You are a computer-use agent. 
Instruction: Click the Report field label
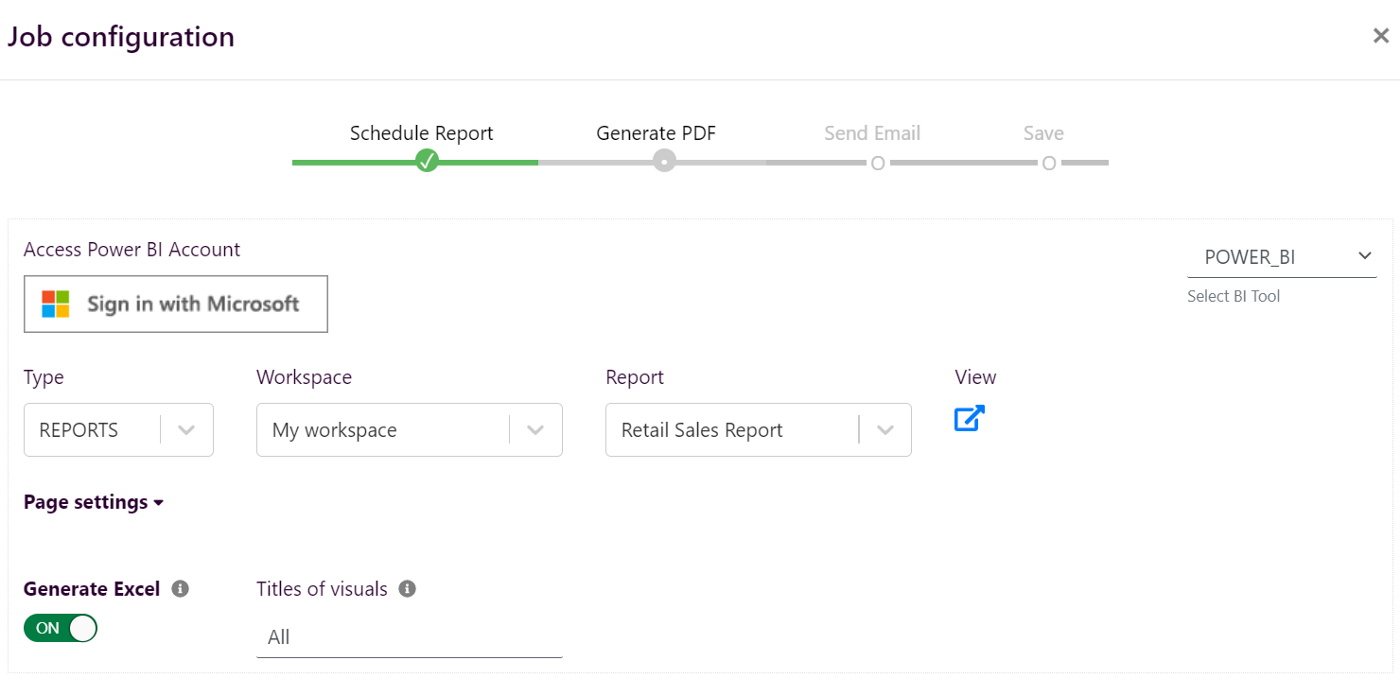click(x=635, y=377)
